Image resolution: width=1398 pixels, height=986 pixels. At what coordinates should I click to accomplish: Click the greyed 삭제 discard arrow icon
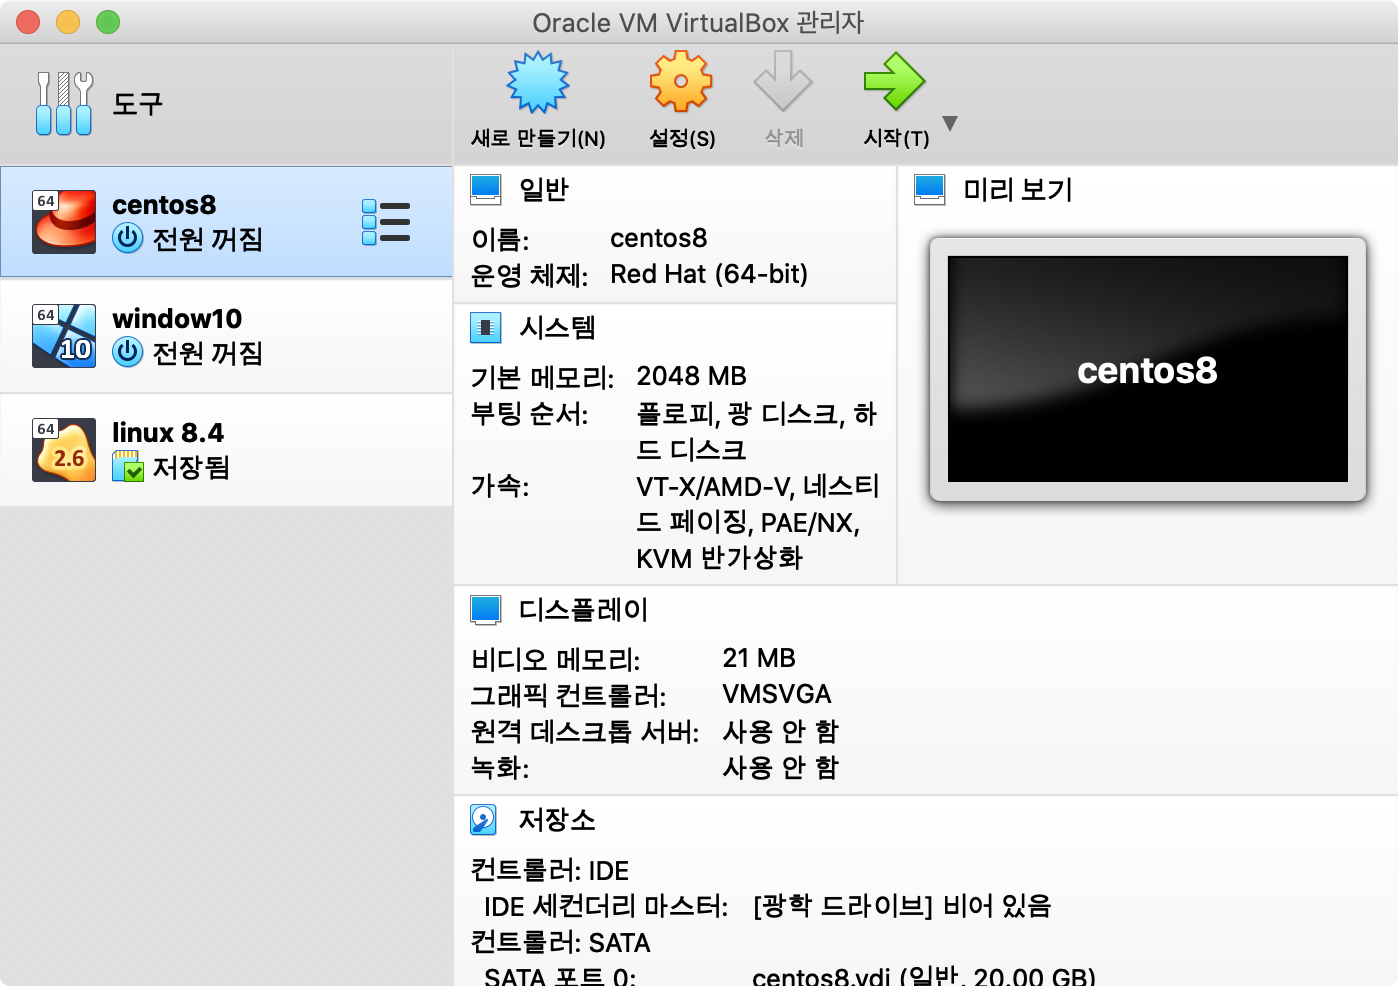783,81
